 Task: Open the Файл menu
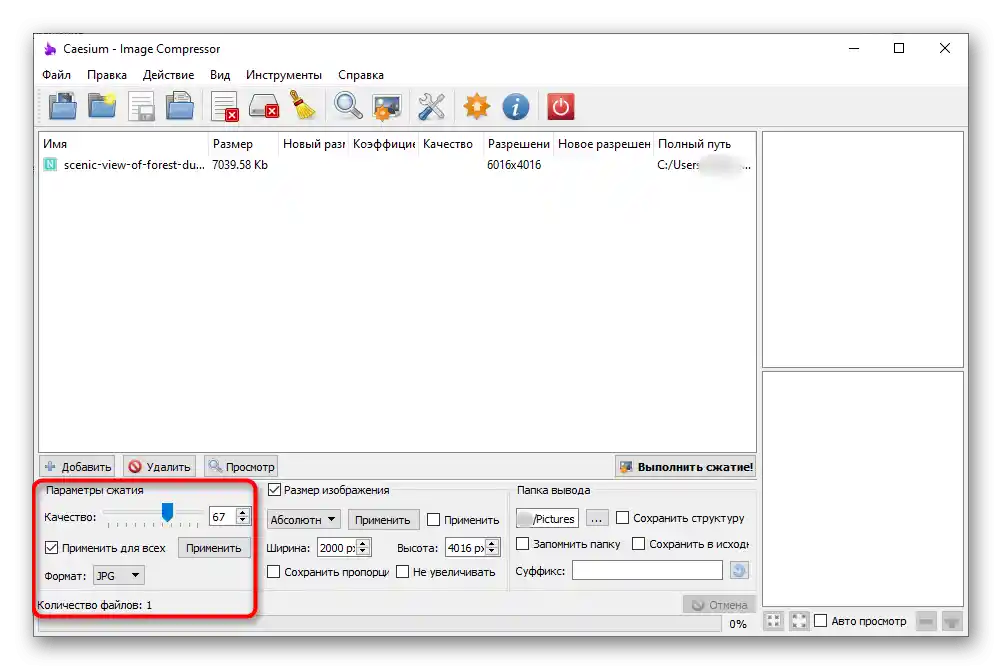click(56, 75)
